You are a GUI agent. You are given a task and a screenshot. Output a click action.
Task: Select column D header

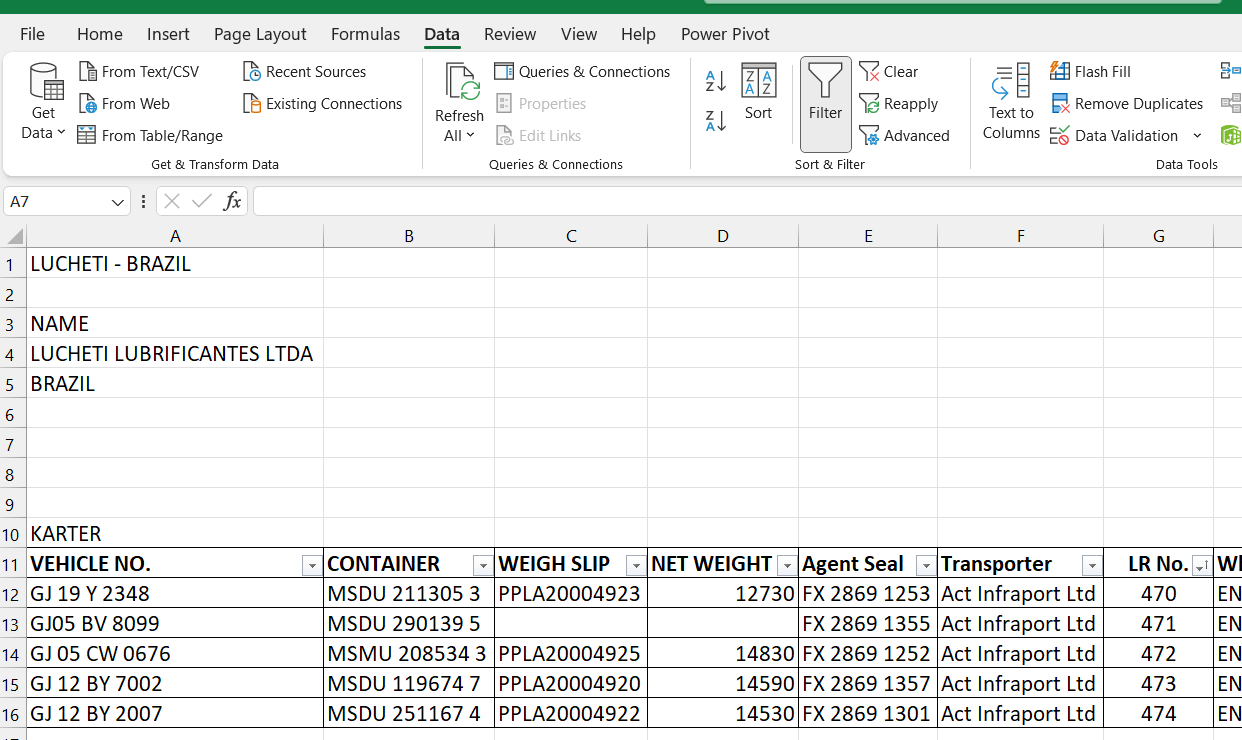pos(723,237)
